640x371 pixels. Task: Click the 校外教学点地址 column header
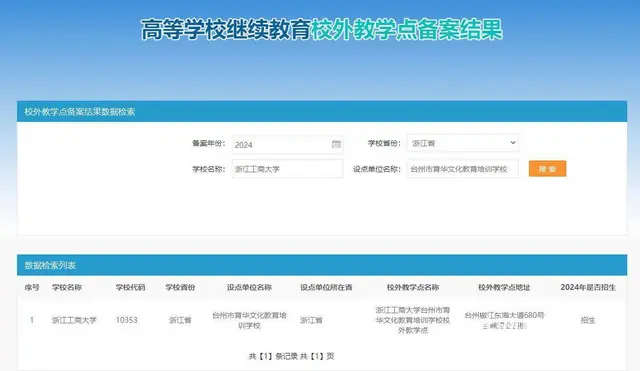pyautogui.click(x=504, y=287)
